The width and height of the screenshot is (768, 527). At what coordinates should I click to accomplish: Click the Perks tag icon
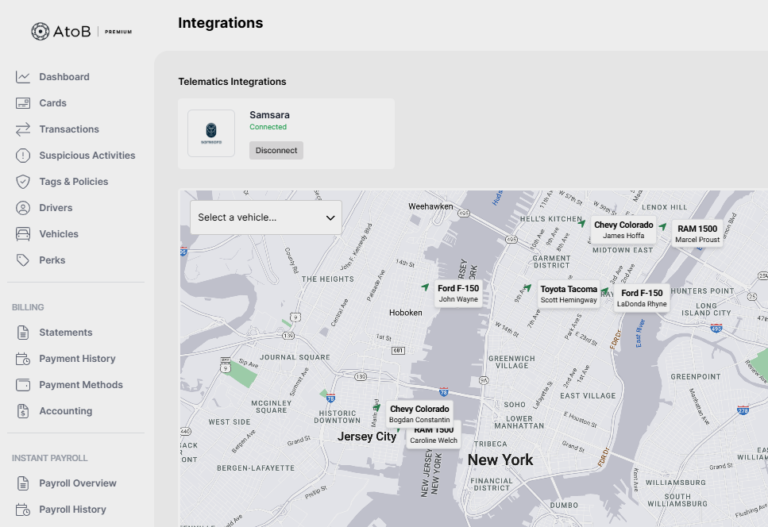[23, 260]
